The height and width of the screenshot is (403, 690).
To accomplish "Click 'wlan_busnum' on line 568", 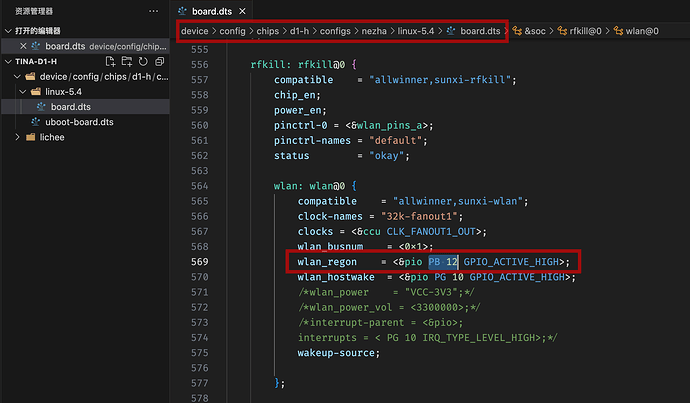I will click(330, 247).
